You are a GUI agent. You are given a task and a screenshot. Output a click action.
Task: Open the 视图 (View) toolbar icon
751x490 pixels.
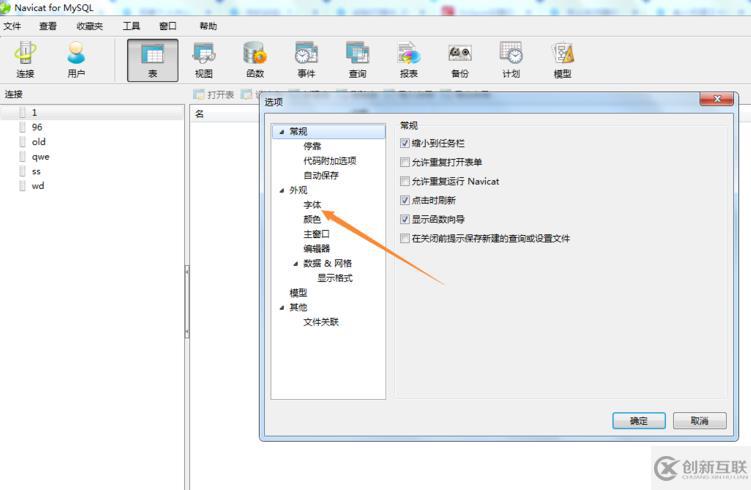[x=204, y=60]
